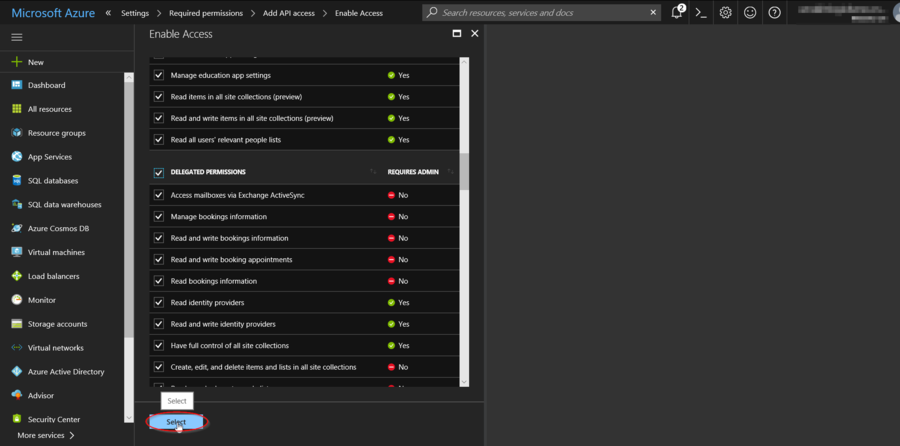Toggle the Delegated Permissions select-all checkbox
This screenshot has width=900, height=446.
click(x=159, y=172)
